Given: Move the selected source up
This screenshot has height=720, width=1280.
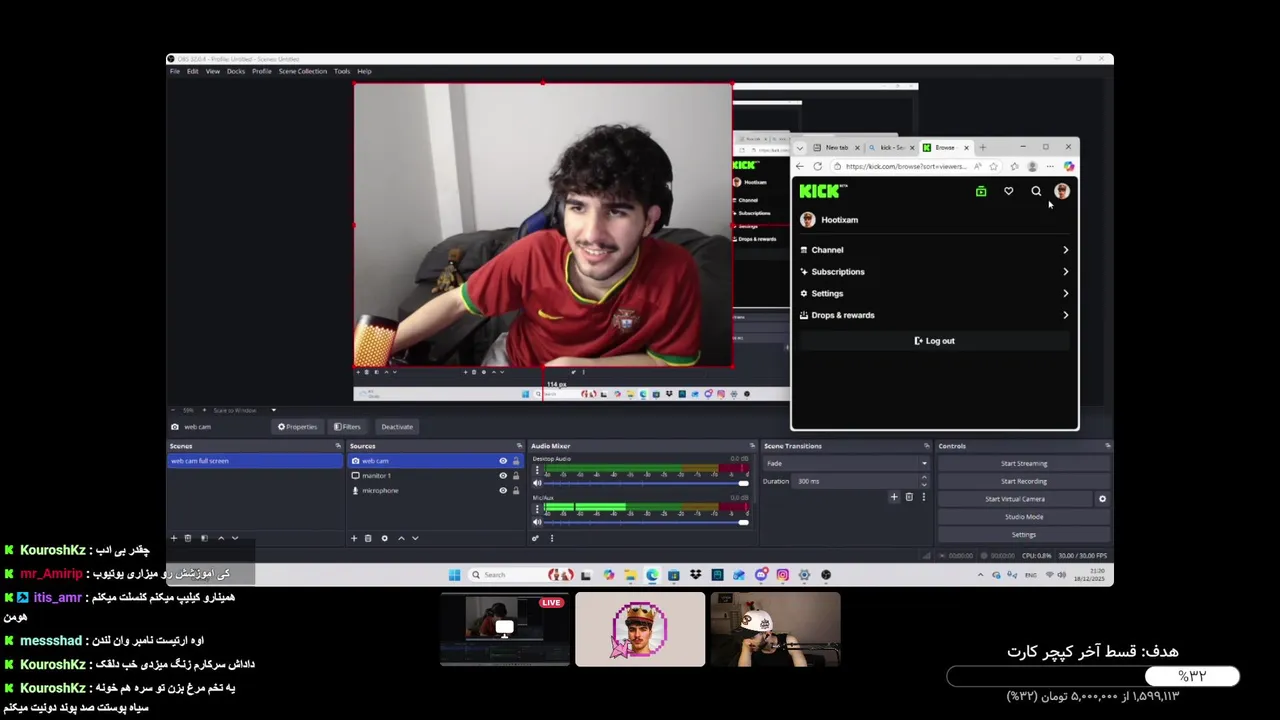Looking at the screenshot, I should pyautogui.click(x=401, y=538).
